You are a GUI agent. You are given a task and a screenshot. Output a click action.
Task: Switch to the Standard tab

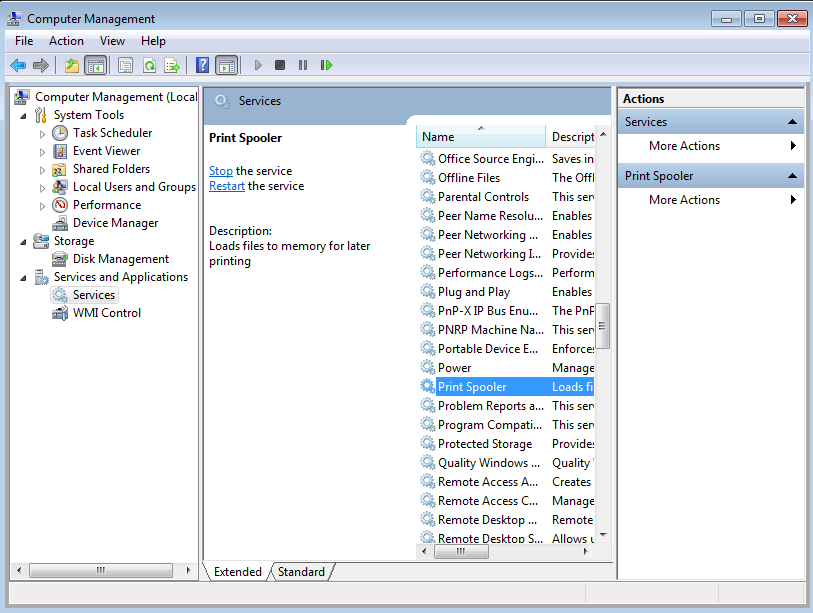301,572
